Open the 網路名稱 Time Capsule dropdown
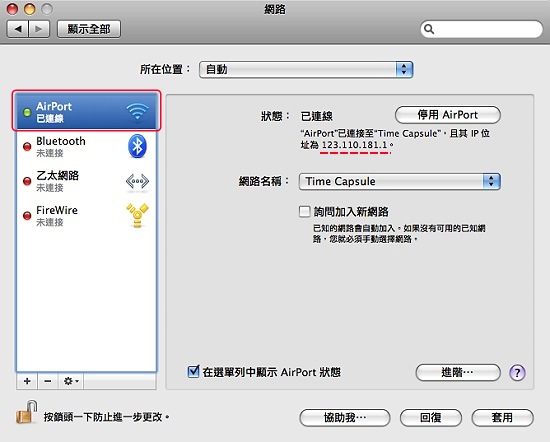This screenshot has width=550, height=442. click(x=400, y=181)
